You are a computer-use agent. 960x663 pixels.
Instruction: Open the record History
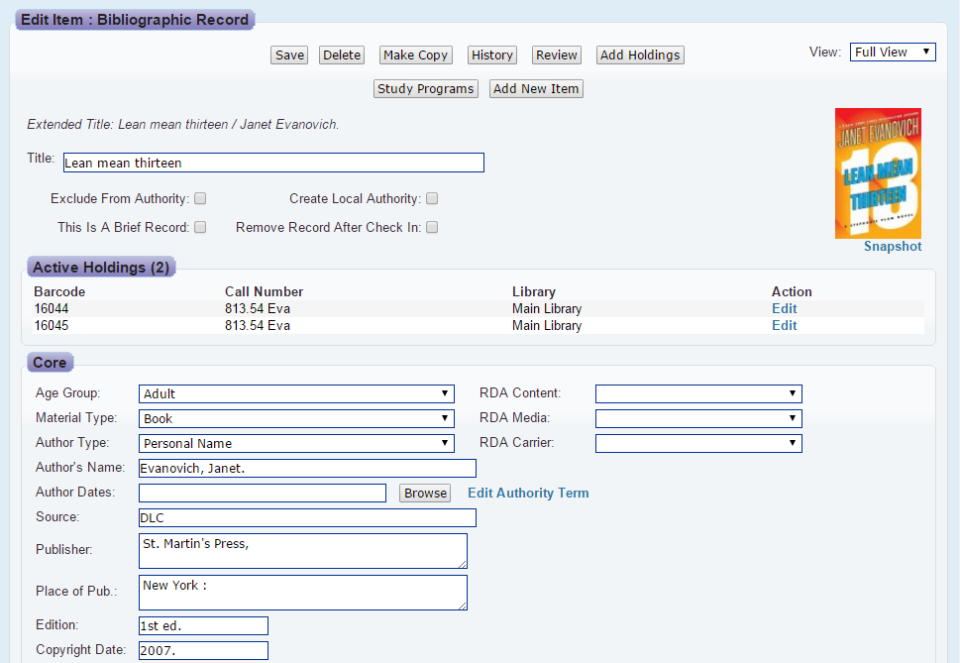(x=491, y=55)
